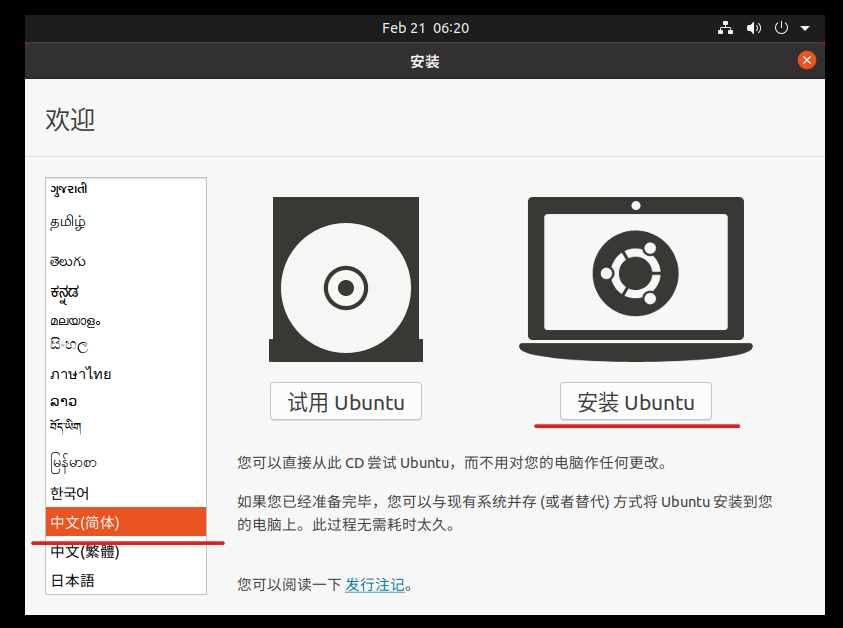Select 한국어 in language list
The image size is (843, 628).
tap(126, 493)
